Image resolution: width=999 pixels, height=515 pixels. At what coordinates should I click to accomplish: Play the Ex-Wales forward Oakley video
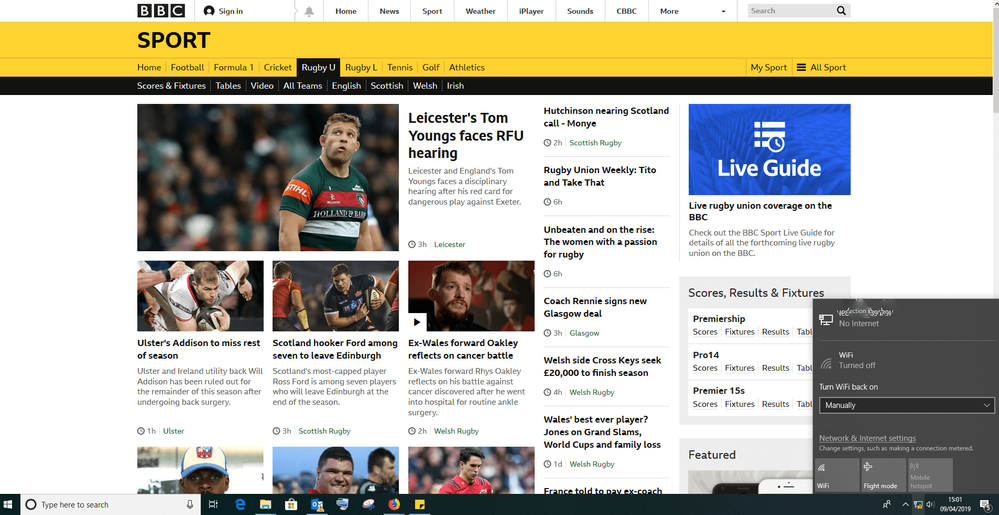coord(418,322)
